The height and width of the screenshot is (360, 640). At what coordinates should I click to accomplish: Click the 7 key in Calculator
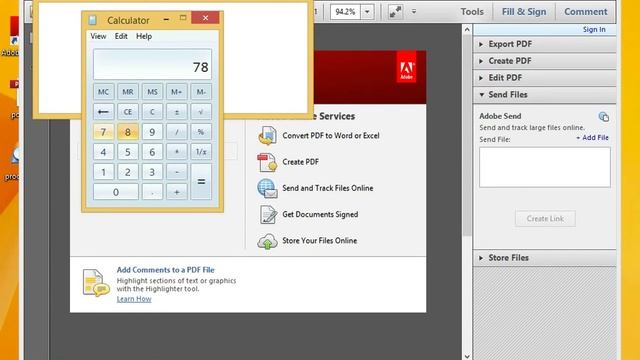point(103,132)
